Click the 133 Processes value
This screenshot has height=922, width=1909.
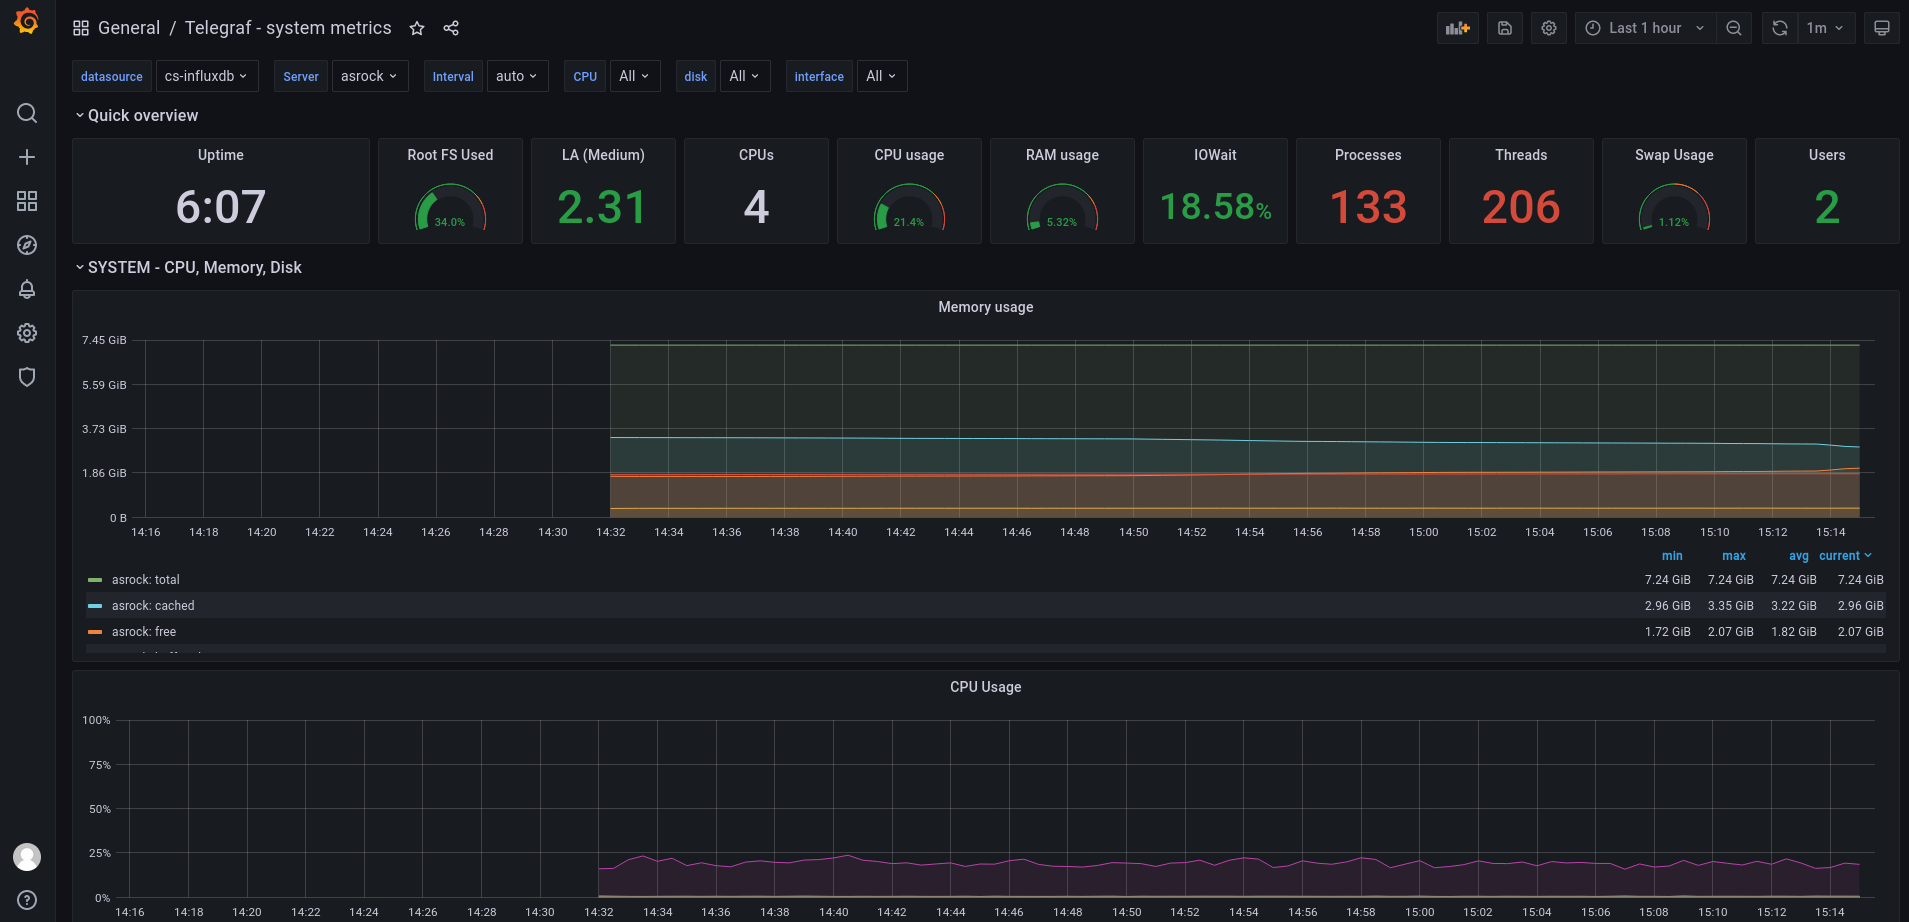point(1368,207)
